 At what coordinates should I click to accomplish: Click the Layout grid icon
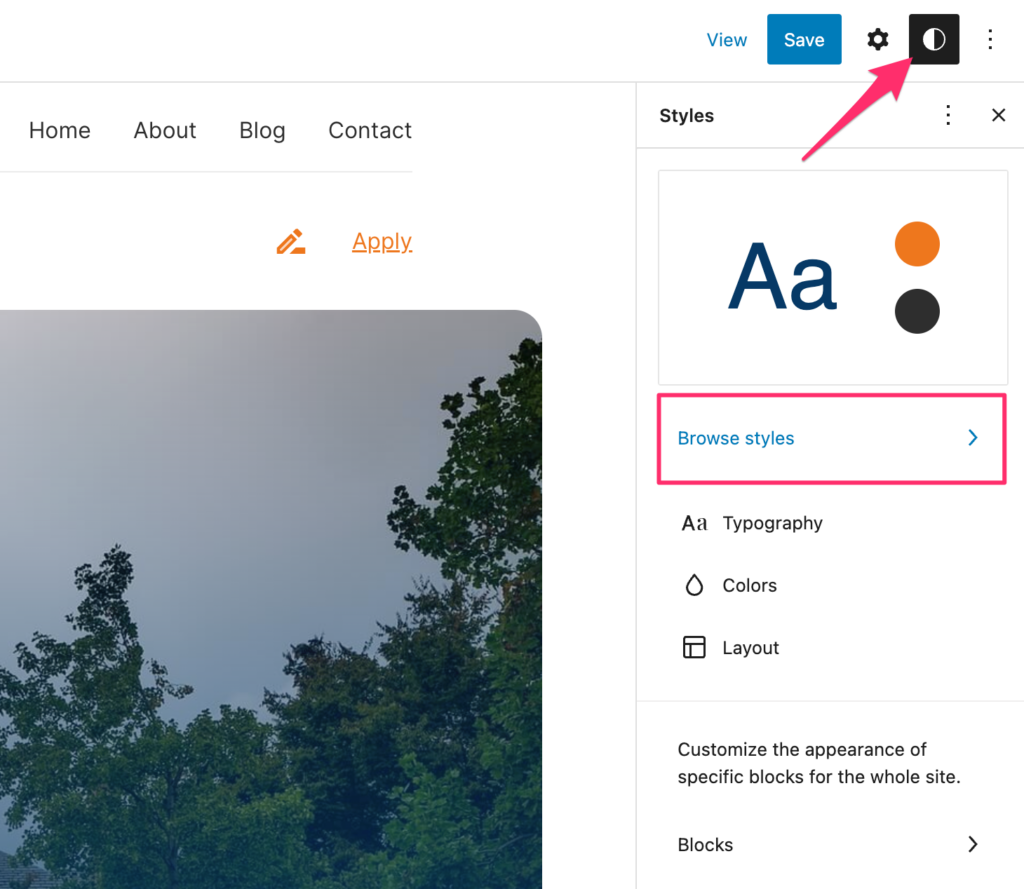point(694,647)
